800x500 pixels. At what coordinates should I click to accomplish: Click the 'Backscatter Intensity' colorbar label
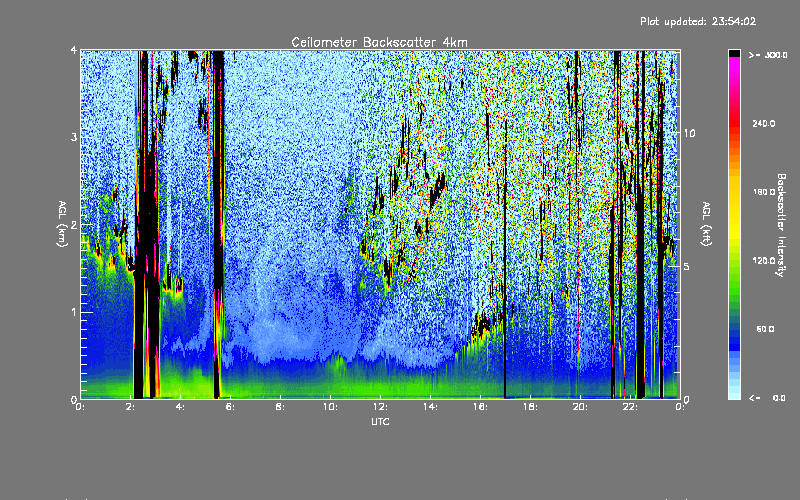tap(781, 225)
